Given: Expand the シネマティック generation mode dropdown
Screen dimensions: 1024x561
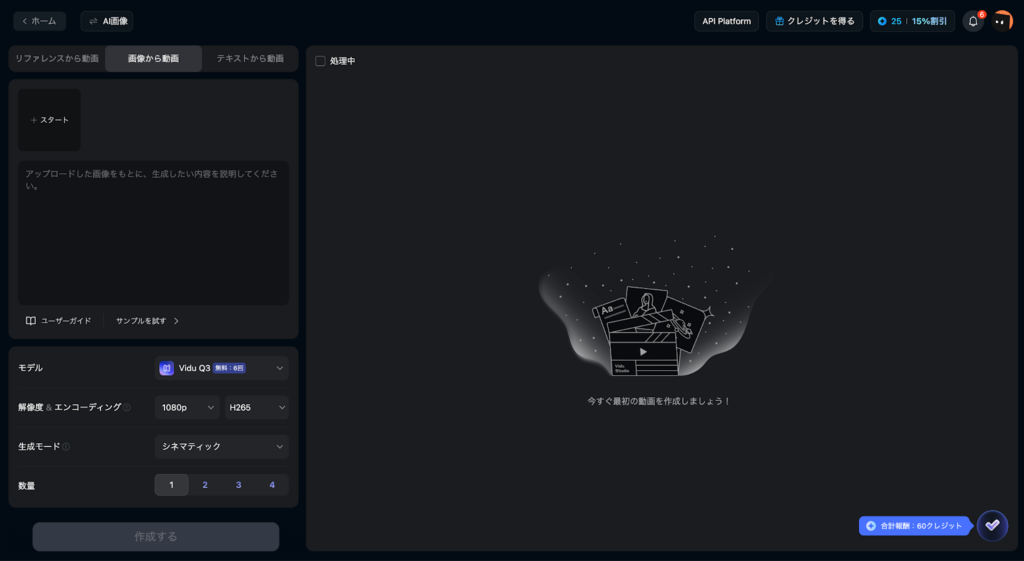Looking at the screenshot, I should pyautogui.click(x=221, y=446).
